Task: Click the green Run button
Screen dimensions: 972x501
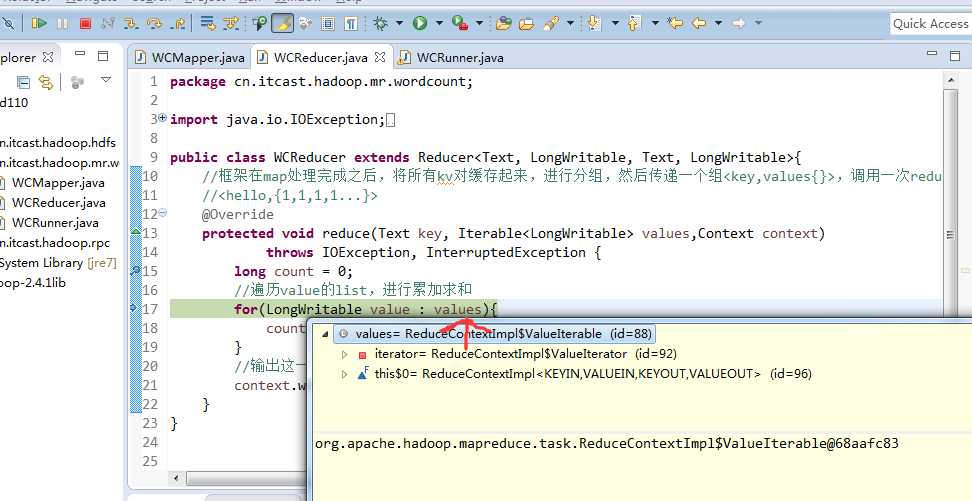Action: 420,24
